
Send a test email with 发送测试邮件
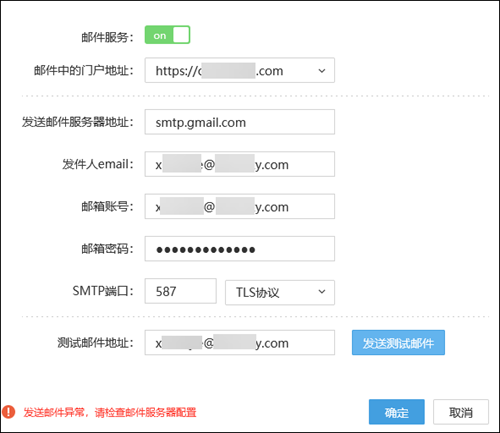coord(398,343)
